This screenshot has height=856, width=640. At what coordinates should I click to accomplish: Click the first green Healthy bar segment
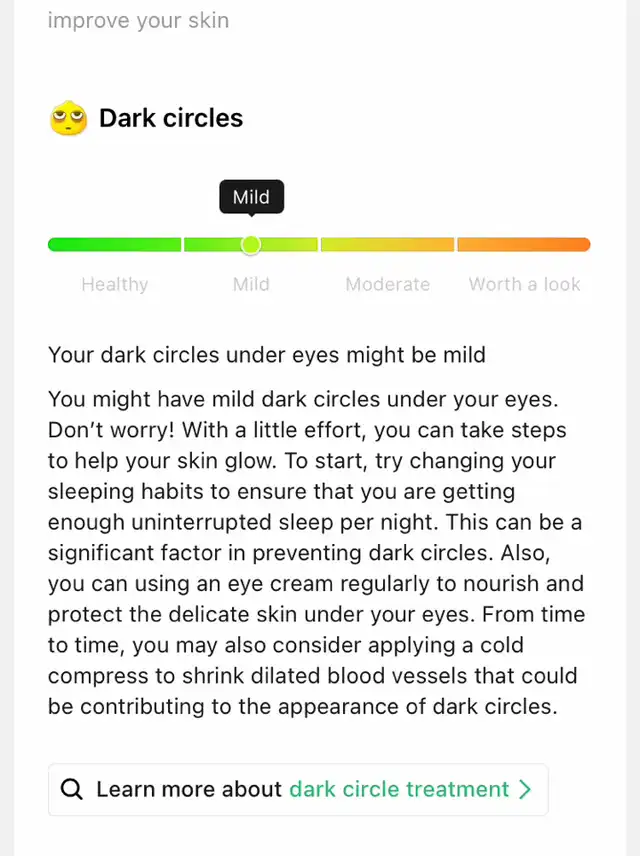click(x=115, y=245)
